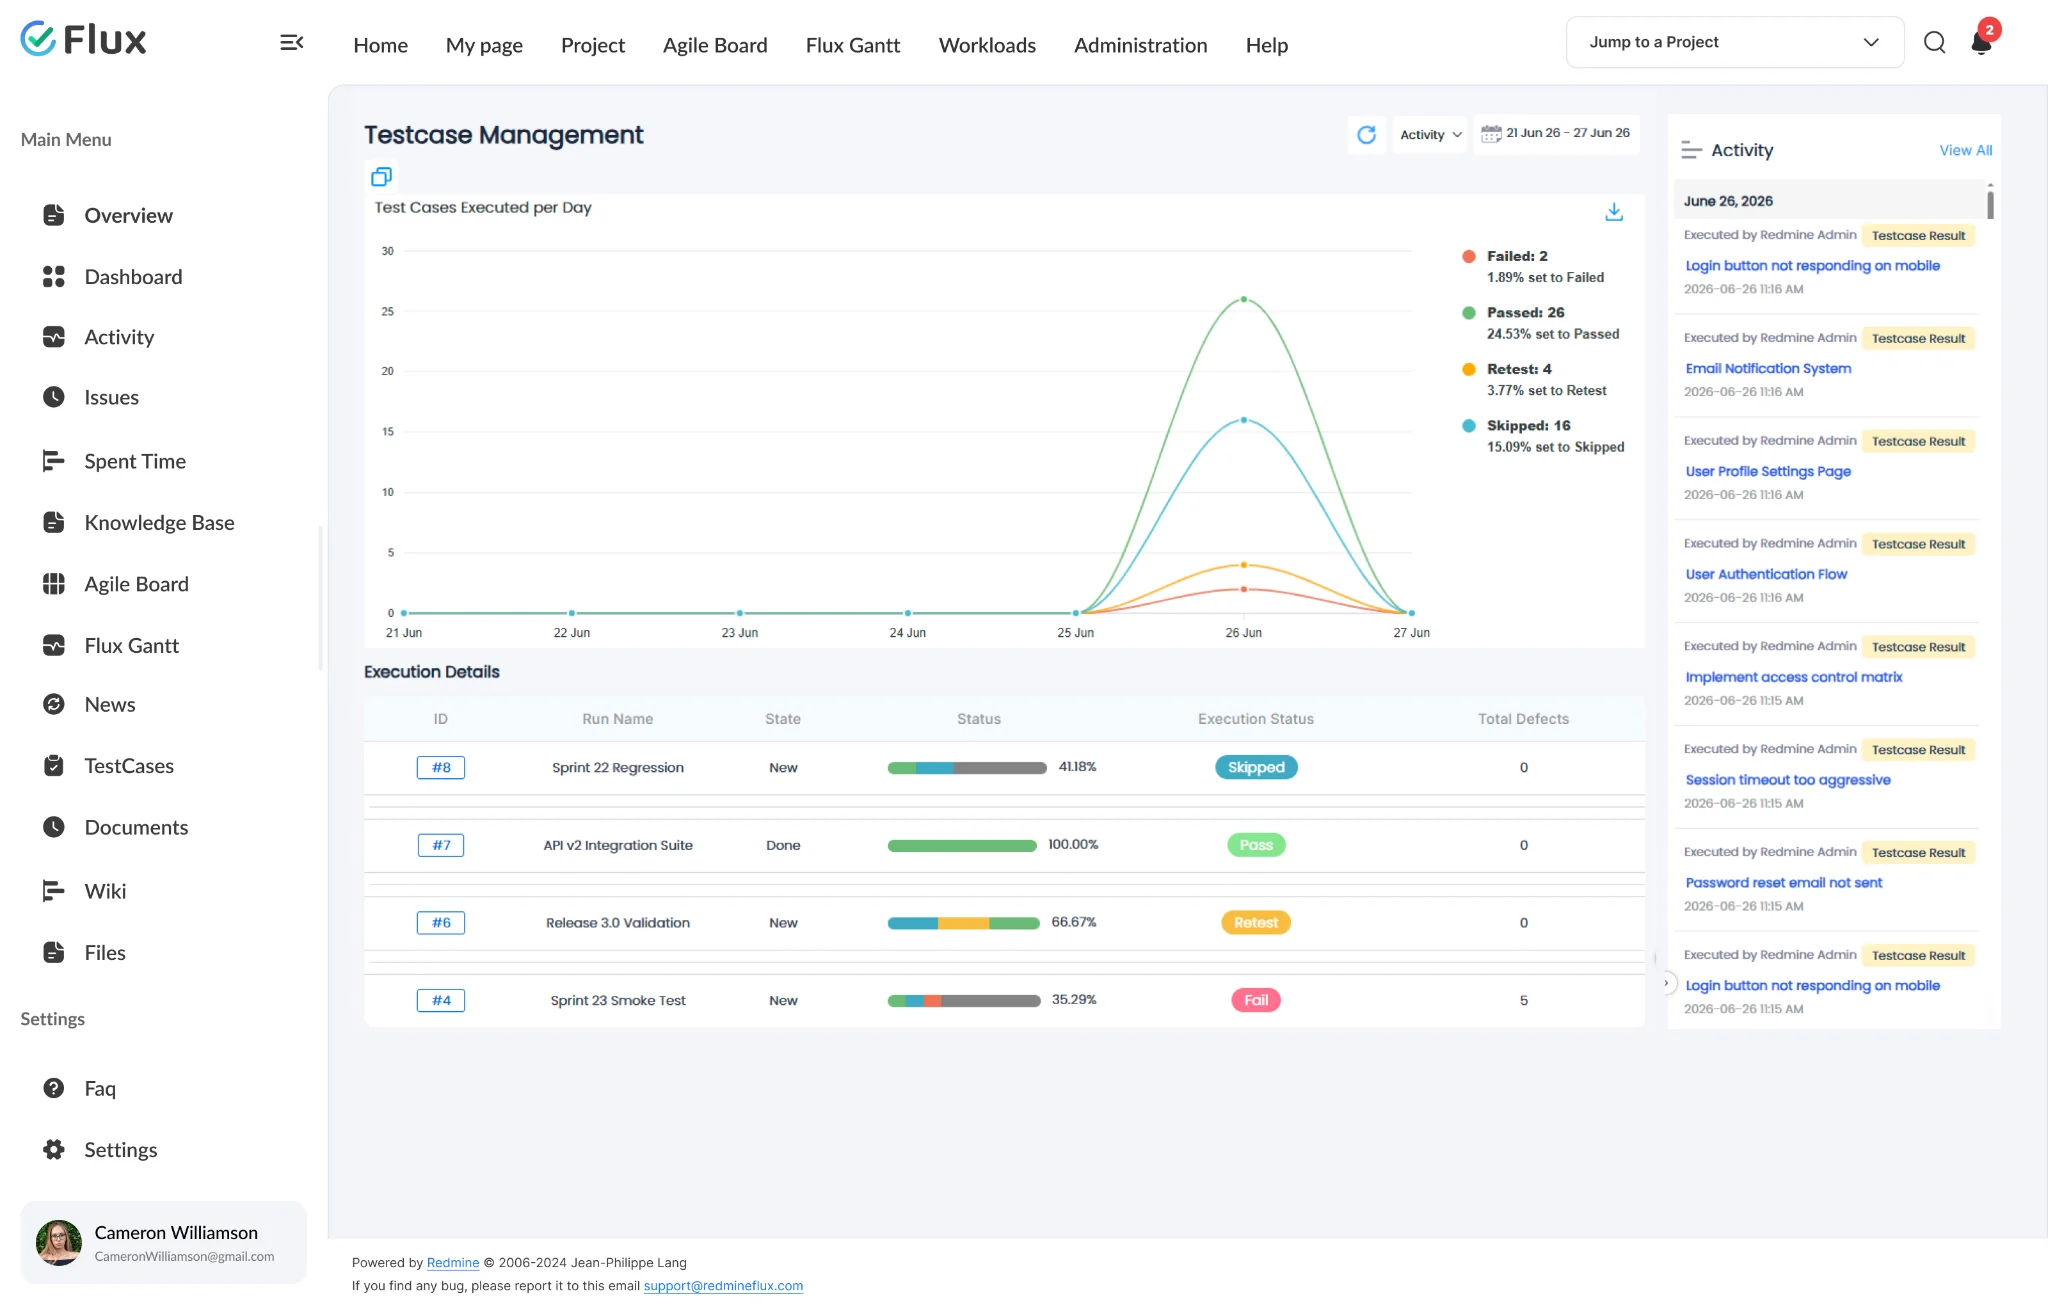This screenshot has width=2048, height=1309.
Task: Click the Fail status badge for Sprint 23
Action: click(1255, 1000)
